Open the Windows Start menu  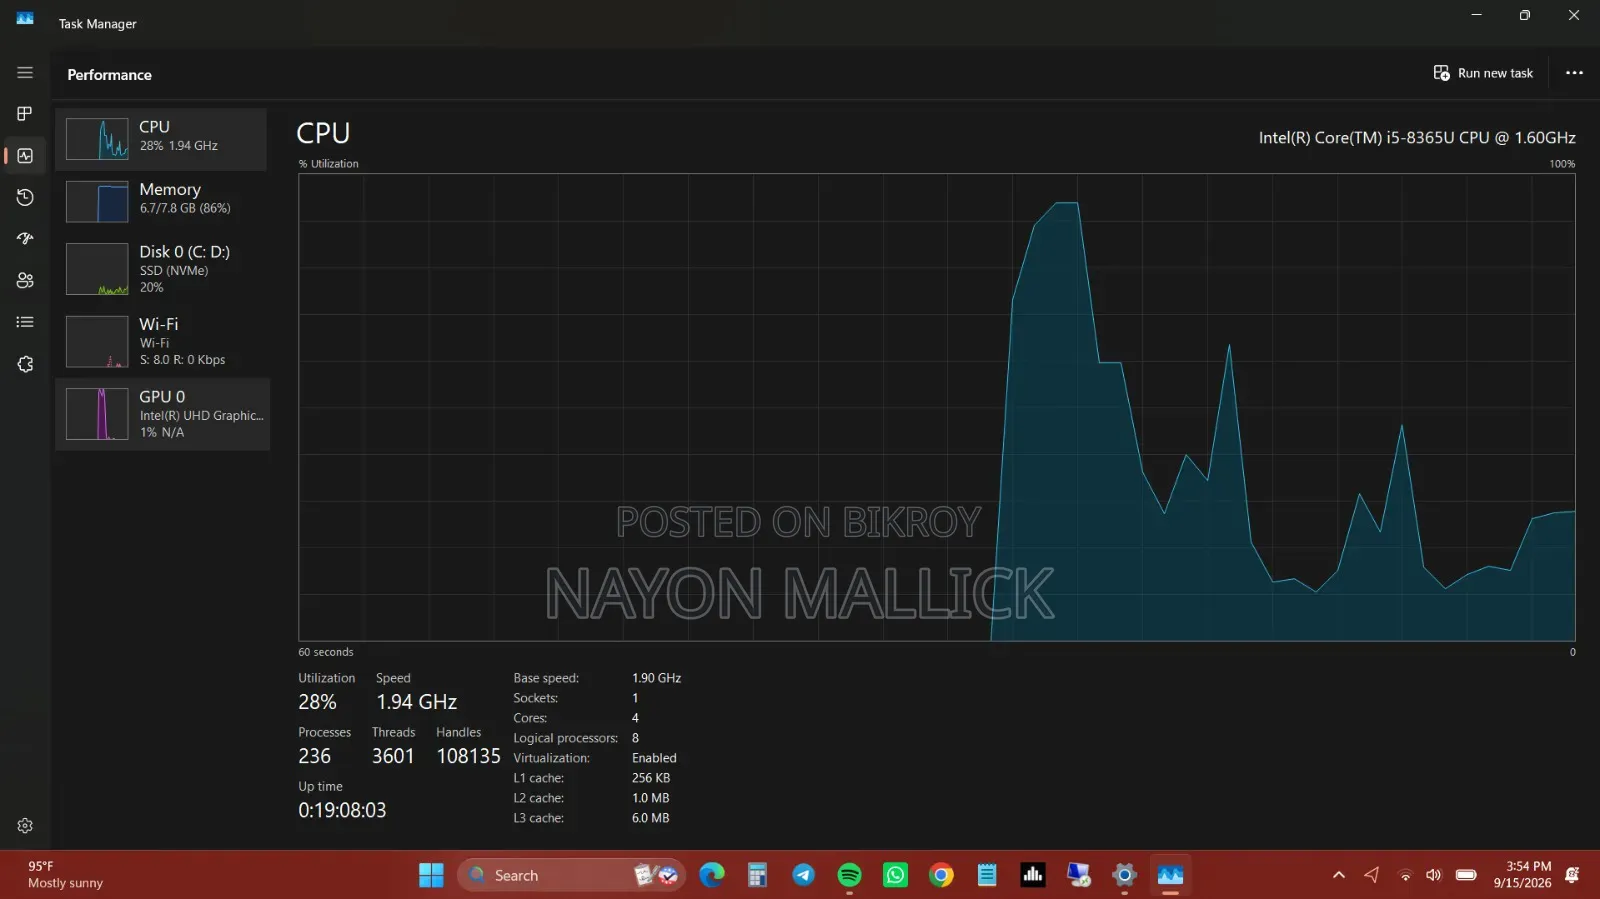431,875
